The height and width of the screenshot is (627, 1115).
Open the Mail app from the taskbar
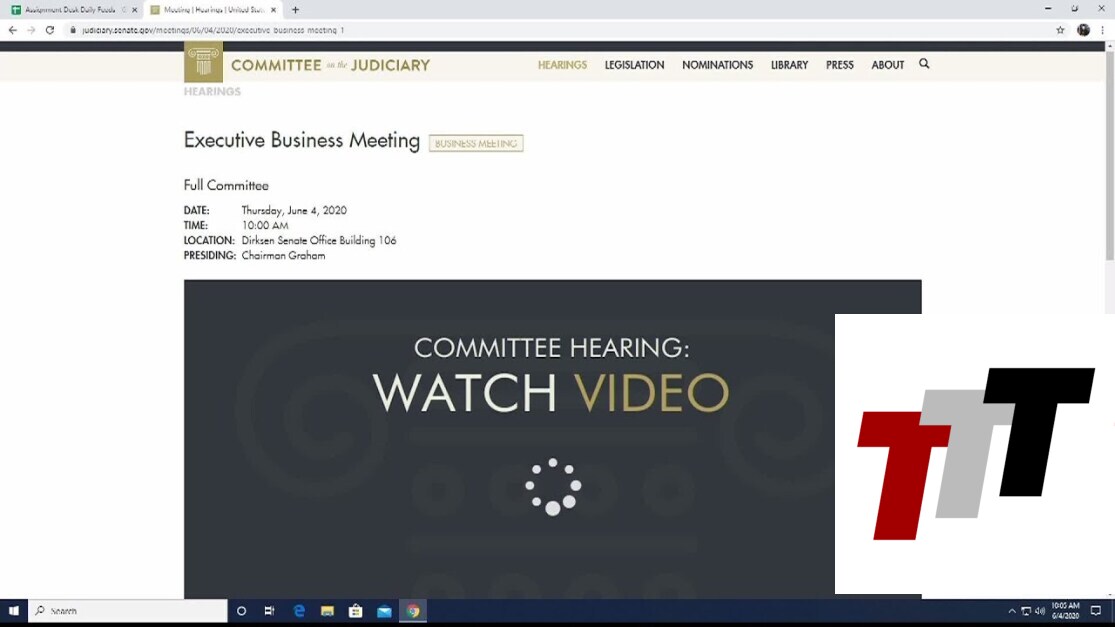coord(384,611)
